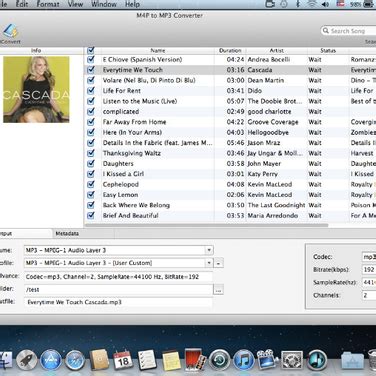This screenshot has width=376, height=376.
Task: Open the Channels value dropdown
Action: [x=369, y=295]
